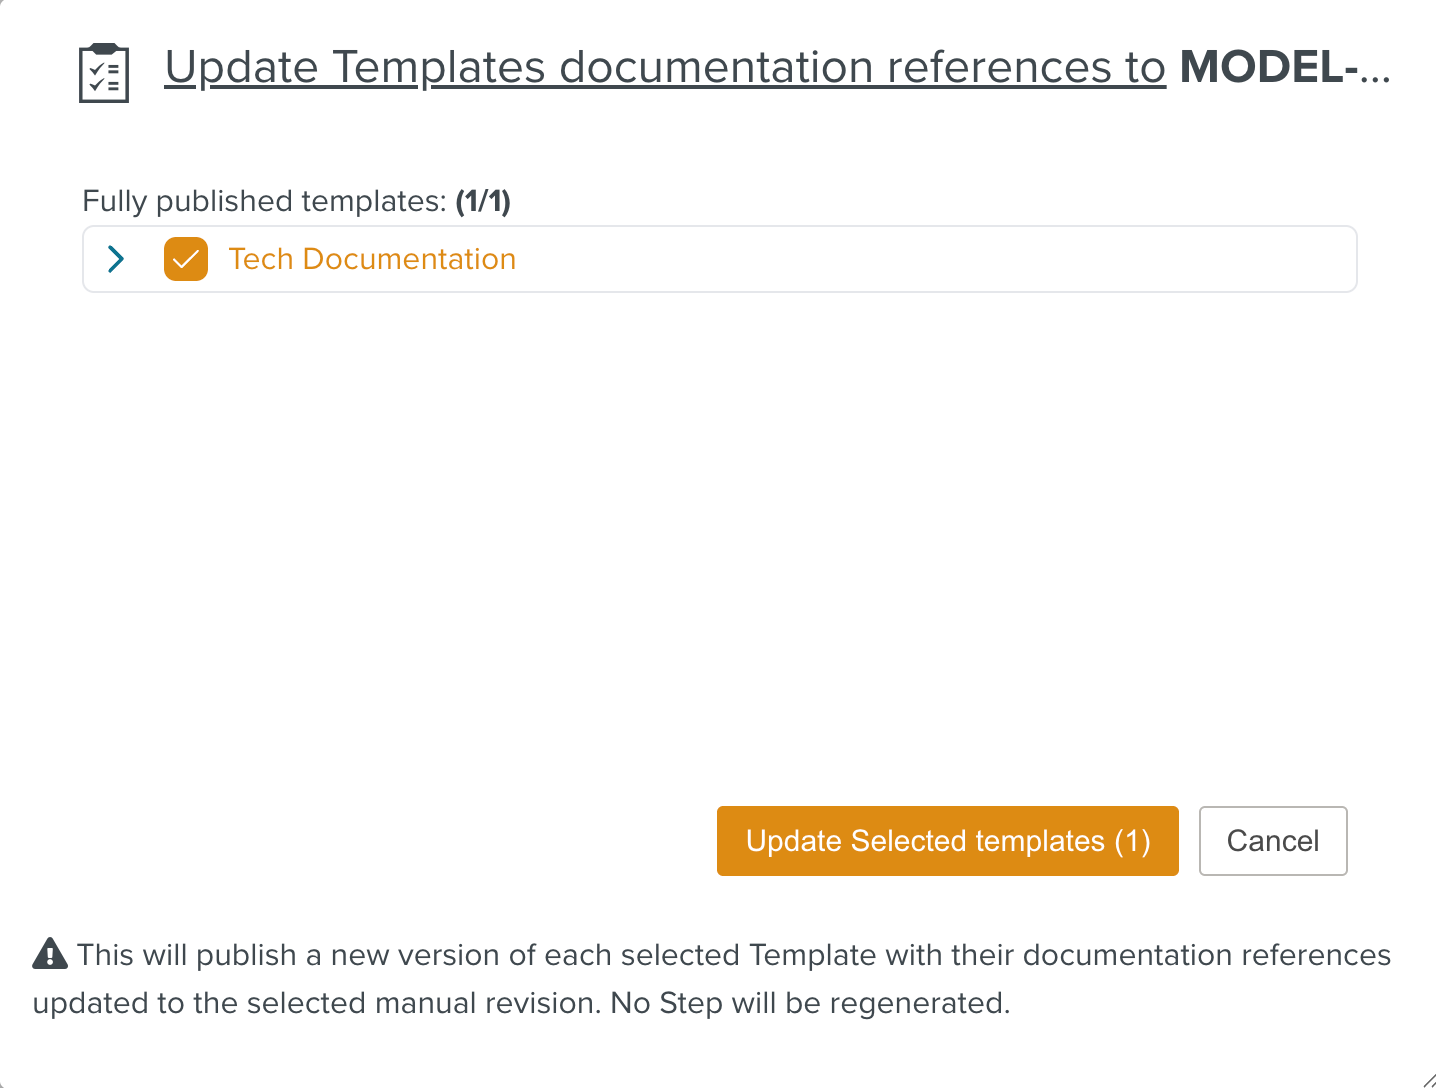Click the publish new version warning text
The height and width of the screenshot is (1088, 1436).
pos(700,955)
